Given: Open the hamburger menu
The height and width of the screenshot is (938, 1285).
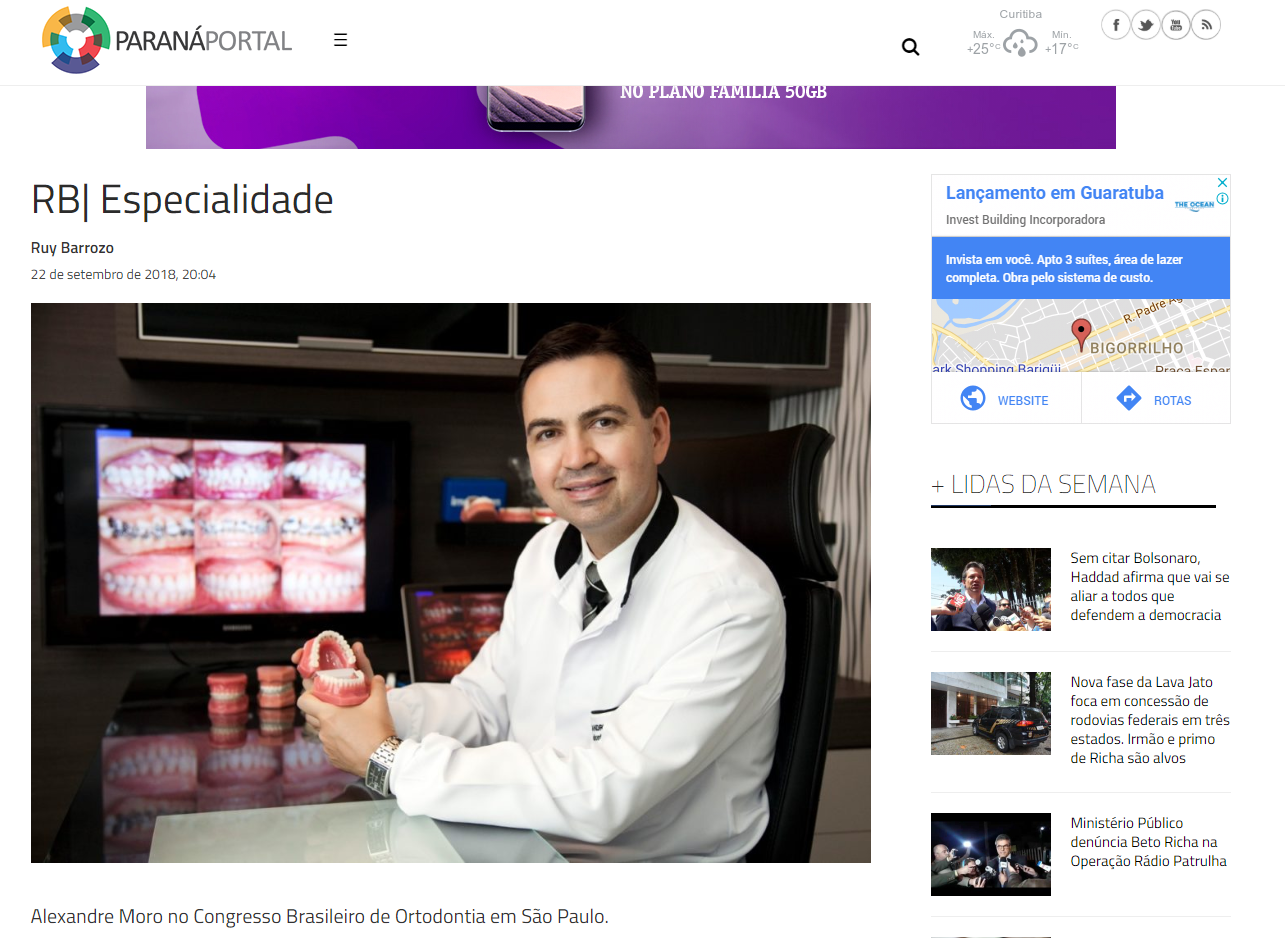Looking at the screenshot, I should tap(341, 40).
